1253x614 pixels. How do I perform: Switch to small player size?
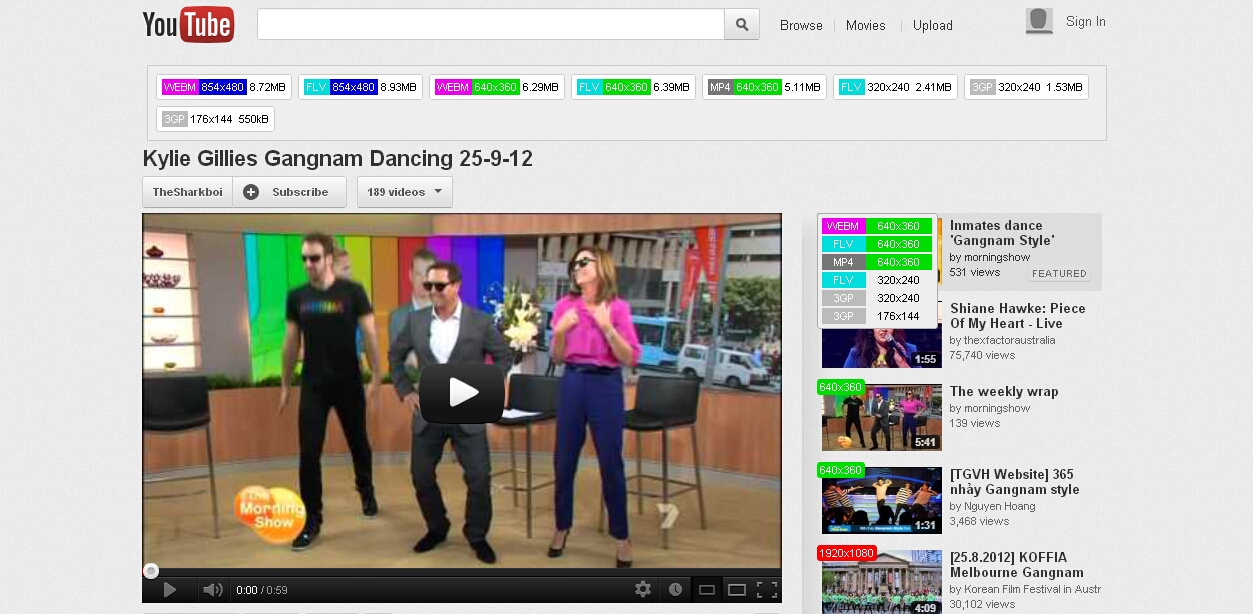tap(706, 590)
